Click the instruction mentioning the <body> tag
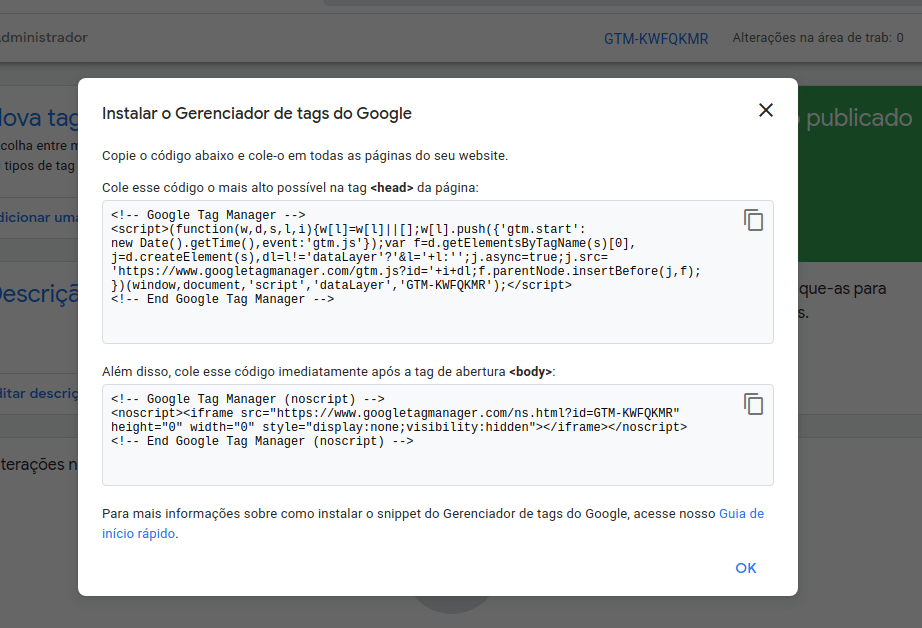Screen dimensions: 922x628 pos(328,372)
